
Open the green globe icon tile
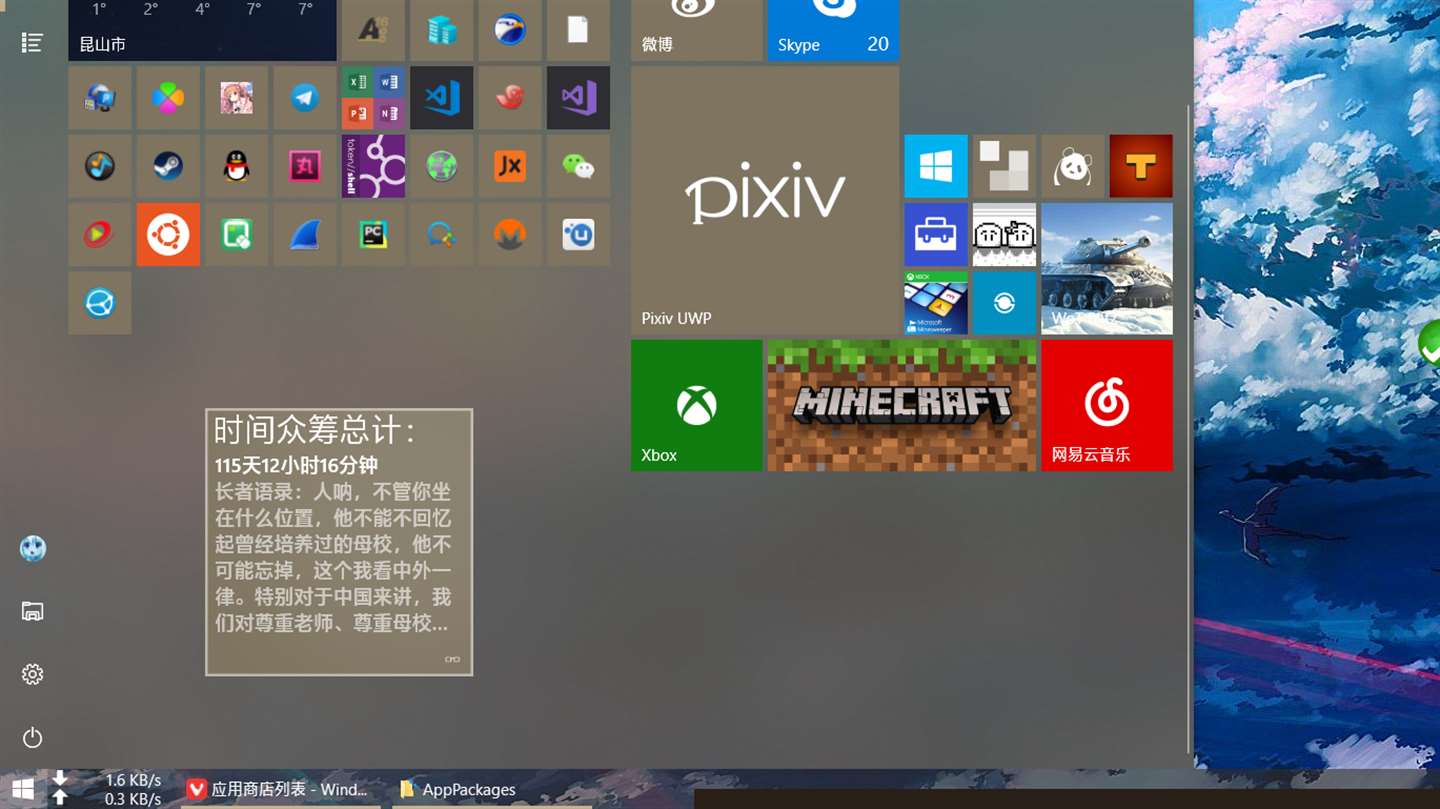[x=441, y=166]
